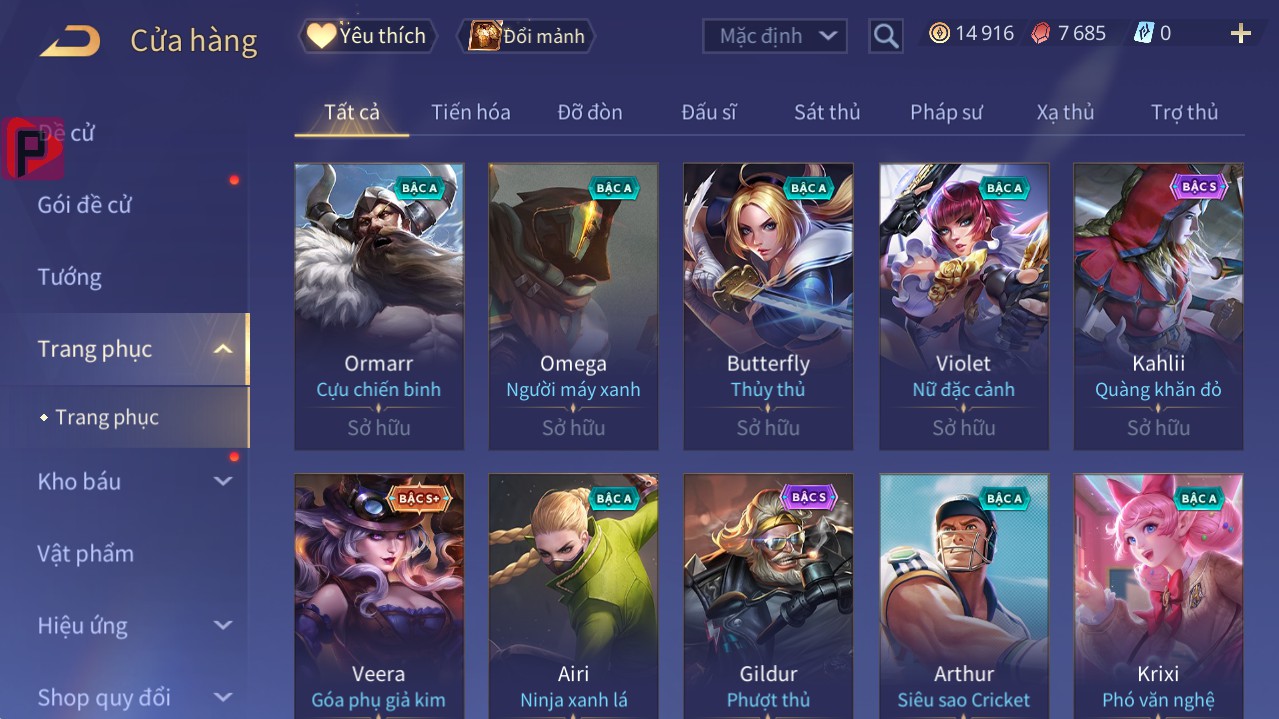Switch to the Tiến hóa tab
The height and width of the screenshot is (719, 1279).
coord(471,112)
